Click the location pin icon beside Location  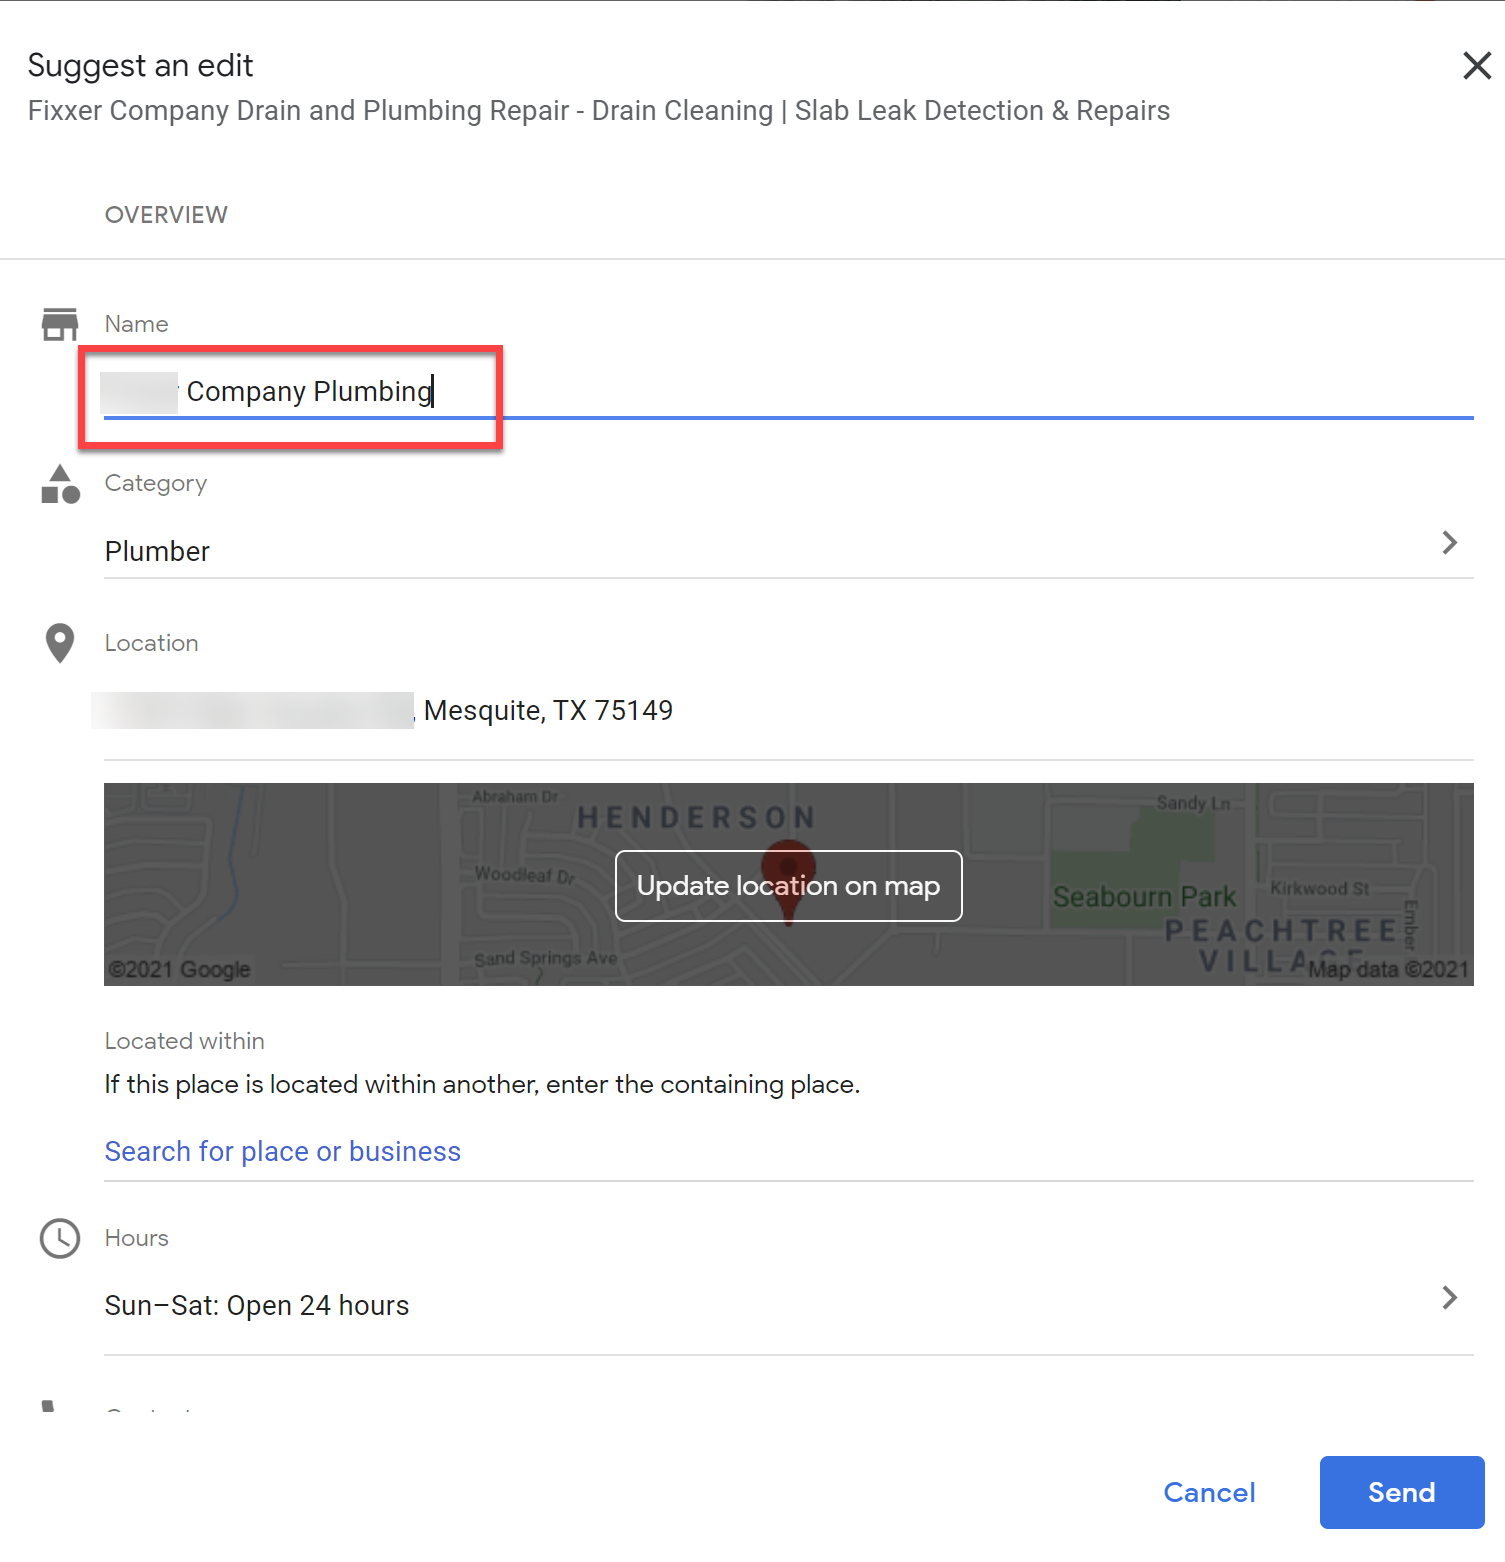point(59,643)
